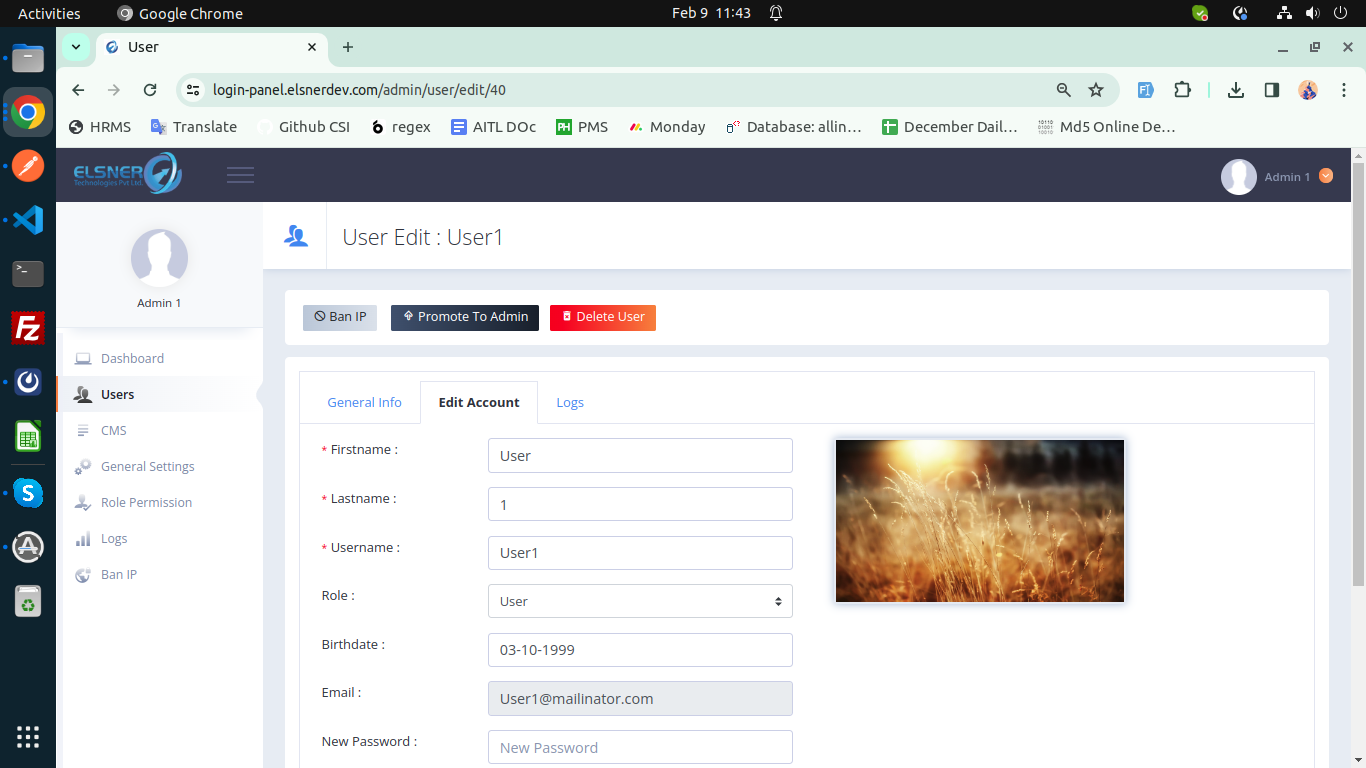This screenshot has height=768, width=1366.
Task: Click the user's wheat field profile photo
Action: tap(979, 520)
